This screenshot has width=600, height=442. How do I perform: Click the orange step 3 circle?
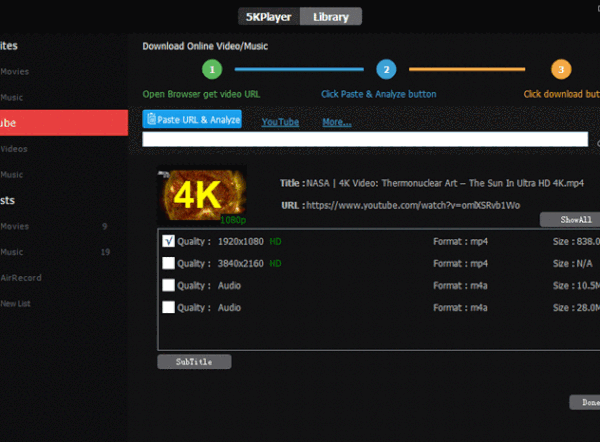pyautogui.click(x=561, y=70)
